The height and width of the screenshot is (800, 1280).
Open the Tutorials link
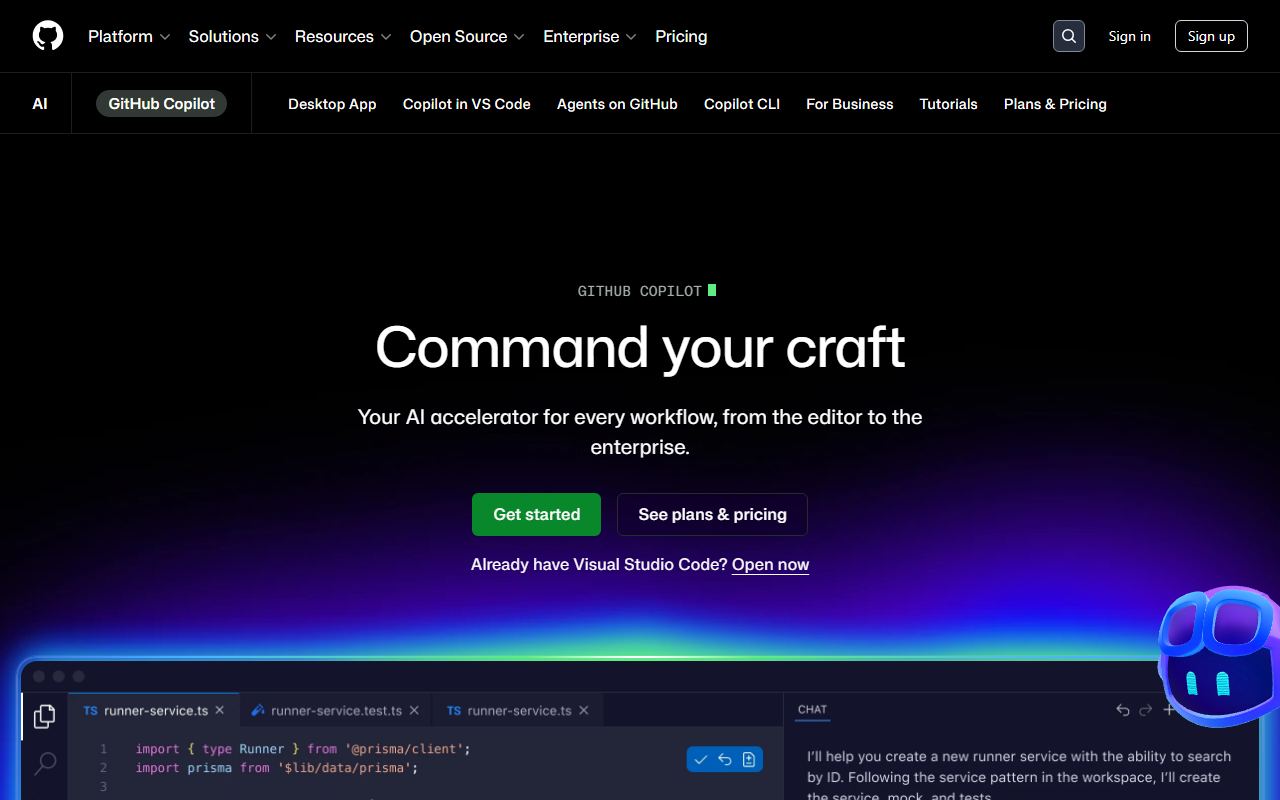949,104
